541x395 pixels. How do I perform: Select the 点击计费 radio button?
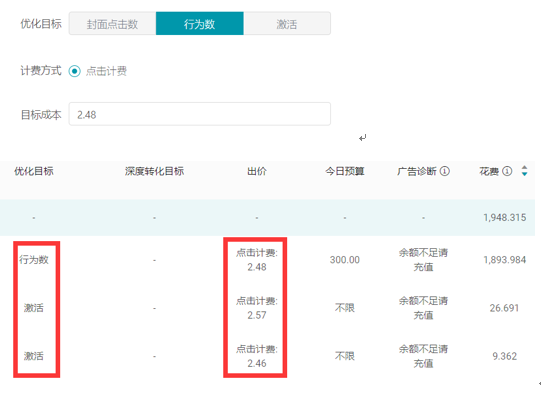(75, 71)
